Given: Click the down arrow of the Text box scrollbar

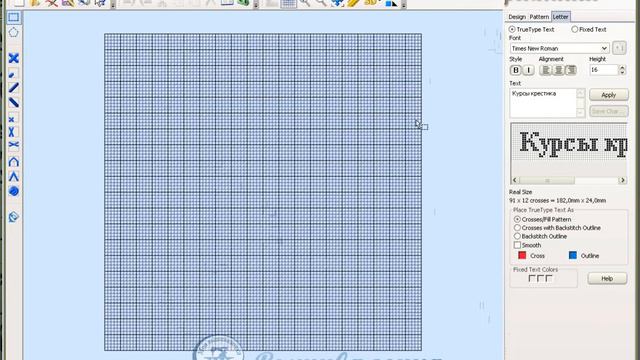Looking at the screenshot, I should coord(580,112).
